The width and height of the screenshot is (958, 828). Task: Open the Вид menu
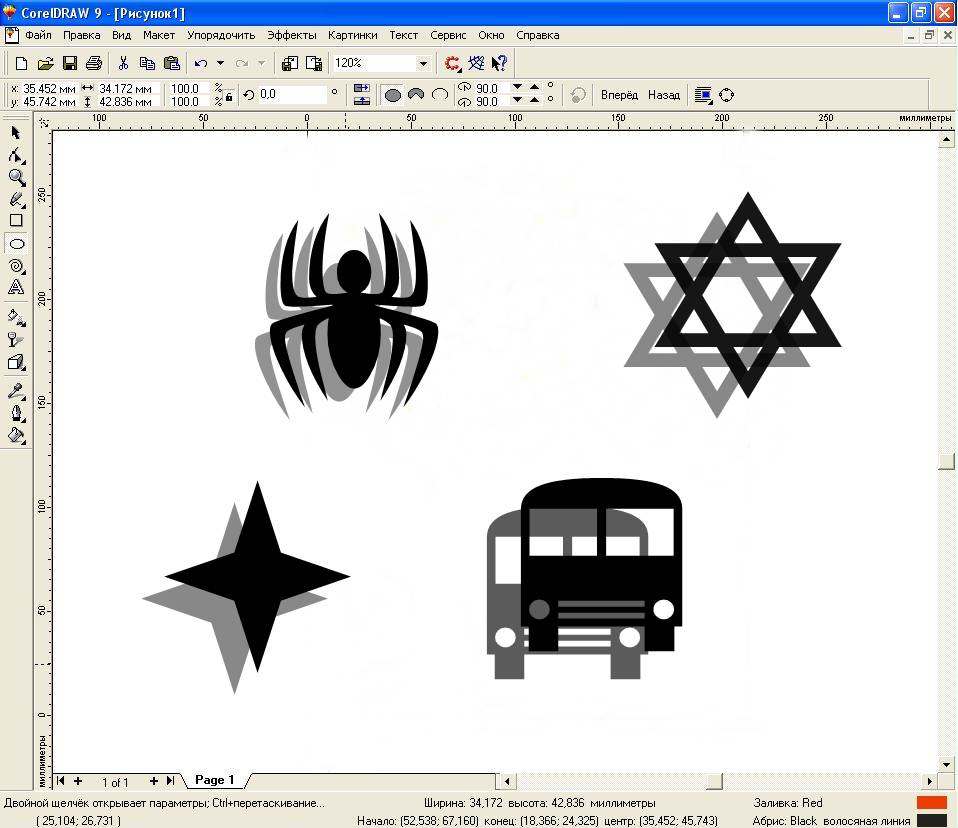click(122, 35)
